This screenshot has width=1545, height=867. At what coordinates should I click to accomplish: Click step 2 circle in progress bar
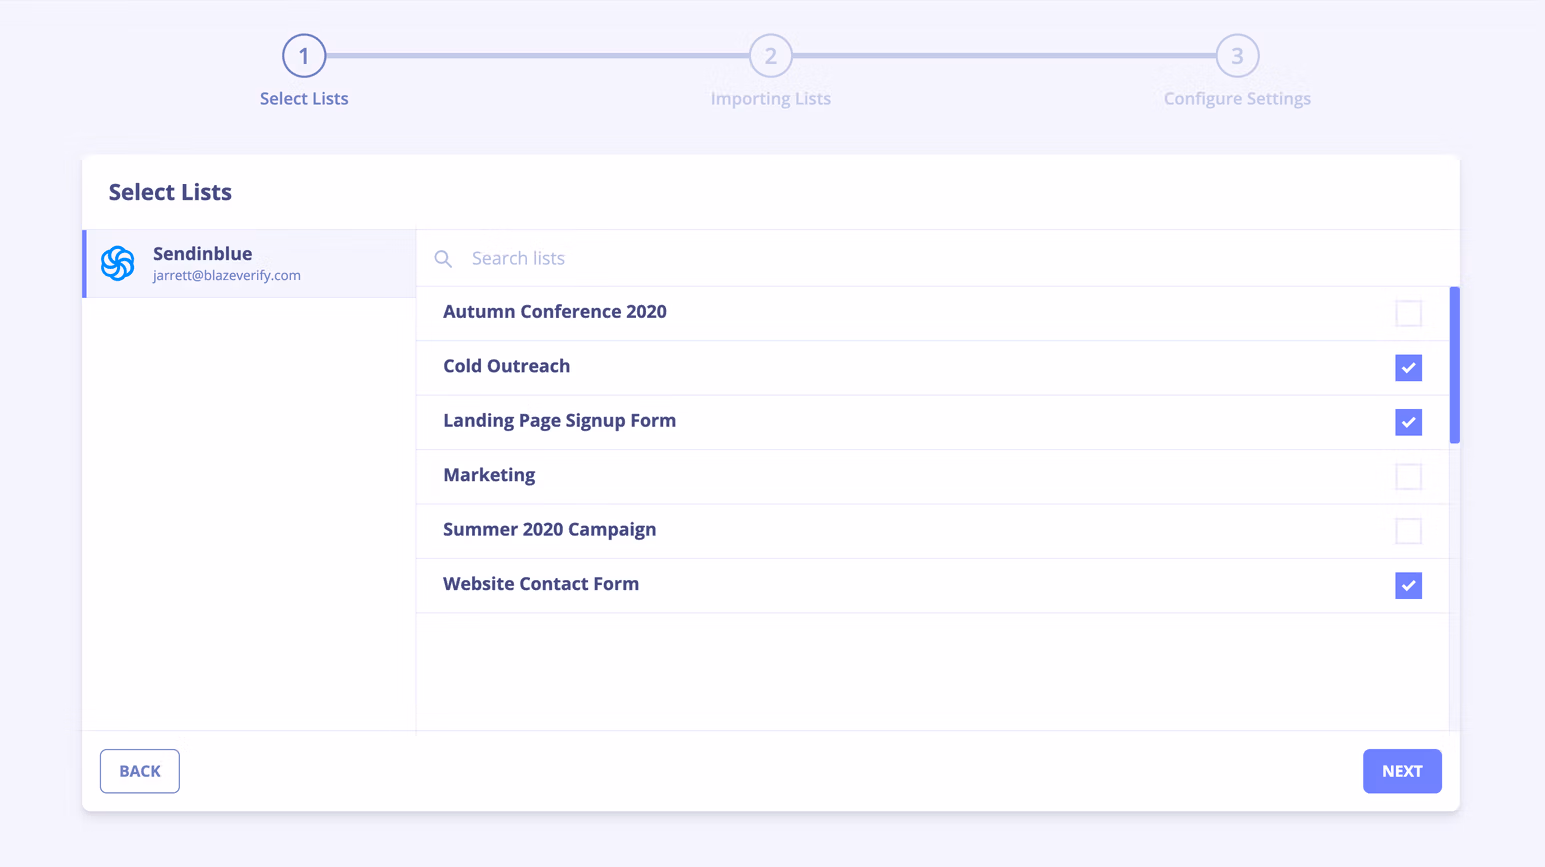click(771, 56)
